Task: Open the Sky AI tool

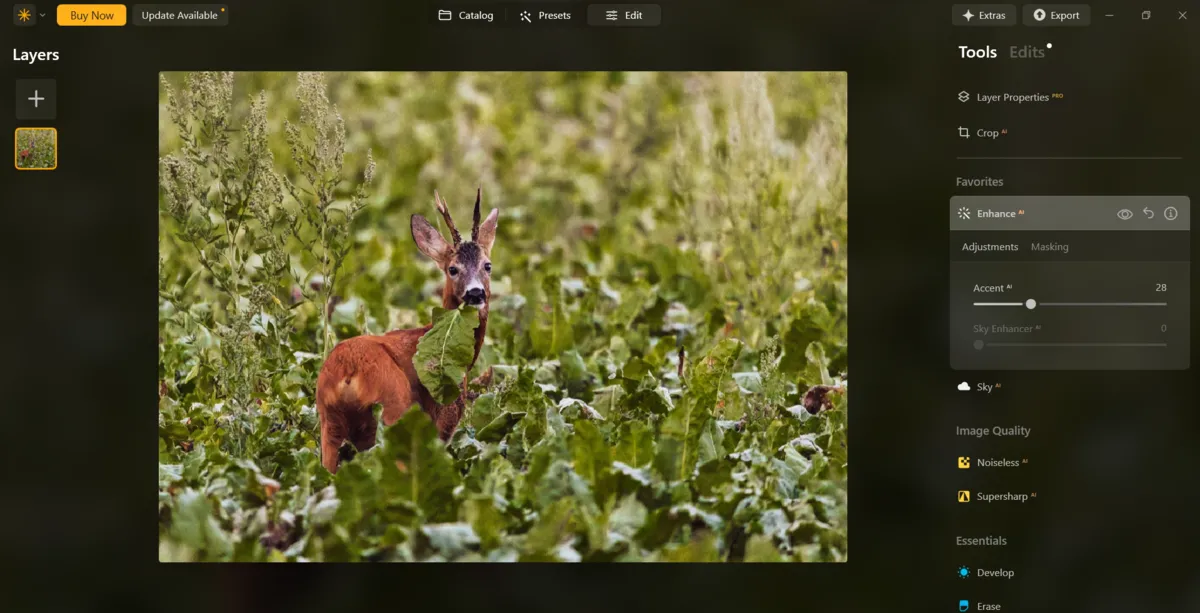Action: [x=985, y=386]
